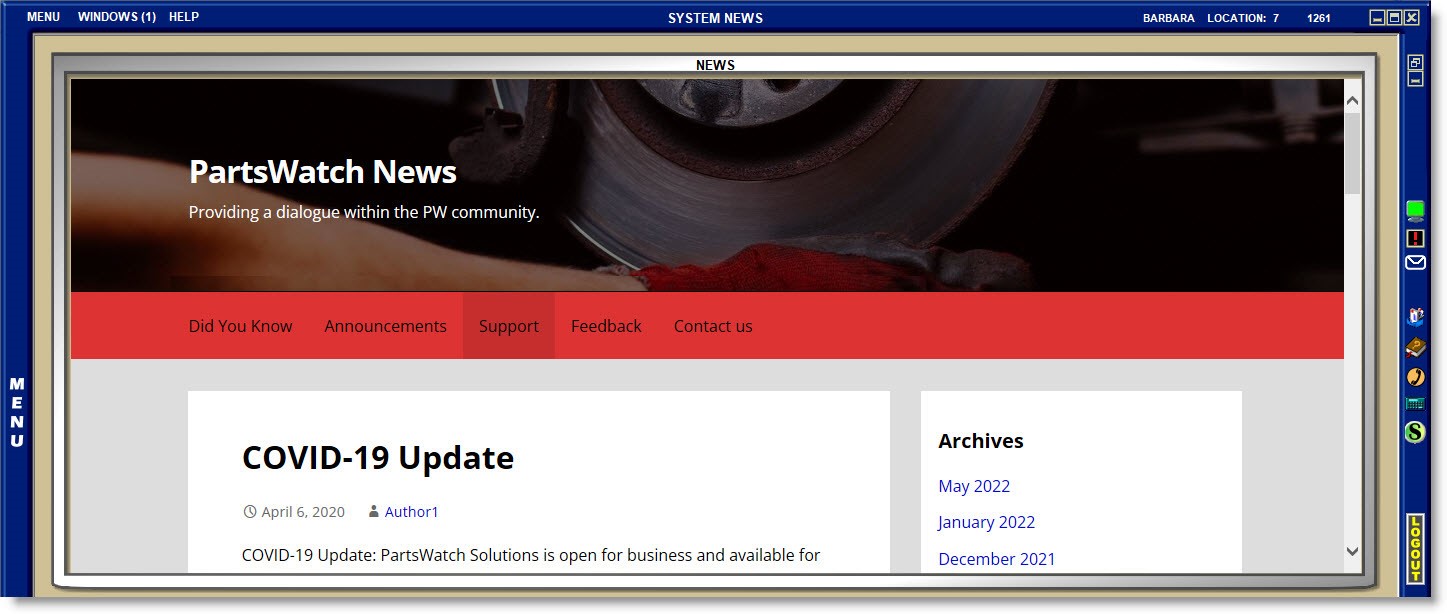Restore the inner News window
Image resolution: width=1447 pixels, height=614 pixels.
[x=1415, y=62]
